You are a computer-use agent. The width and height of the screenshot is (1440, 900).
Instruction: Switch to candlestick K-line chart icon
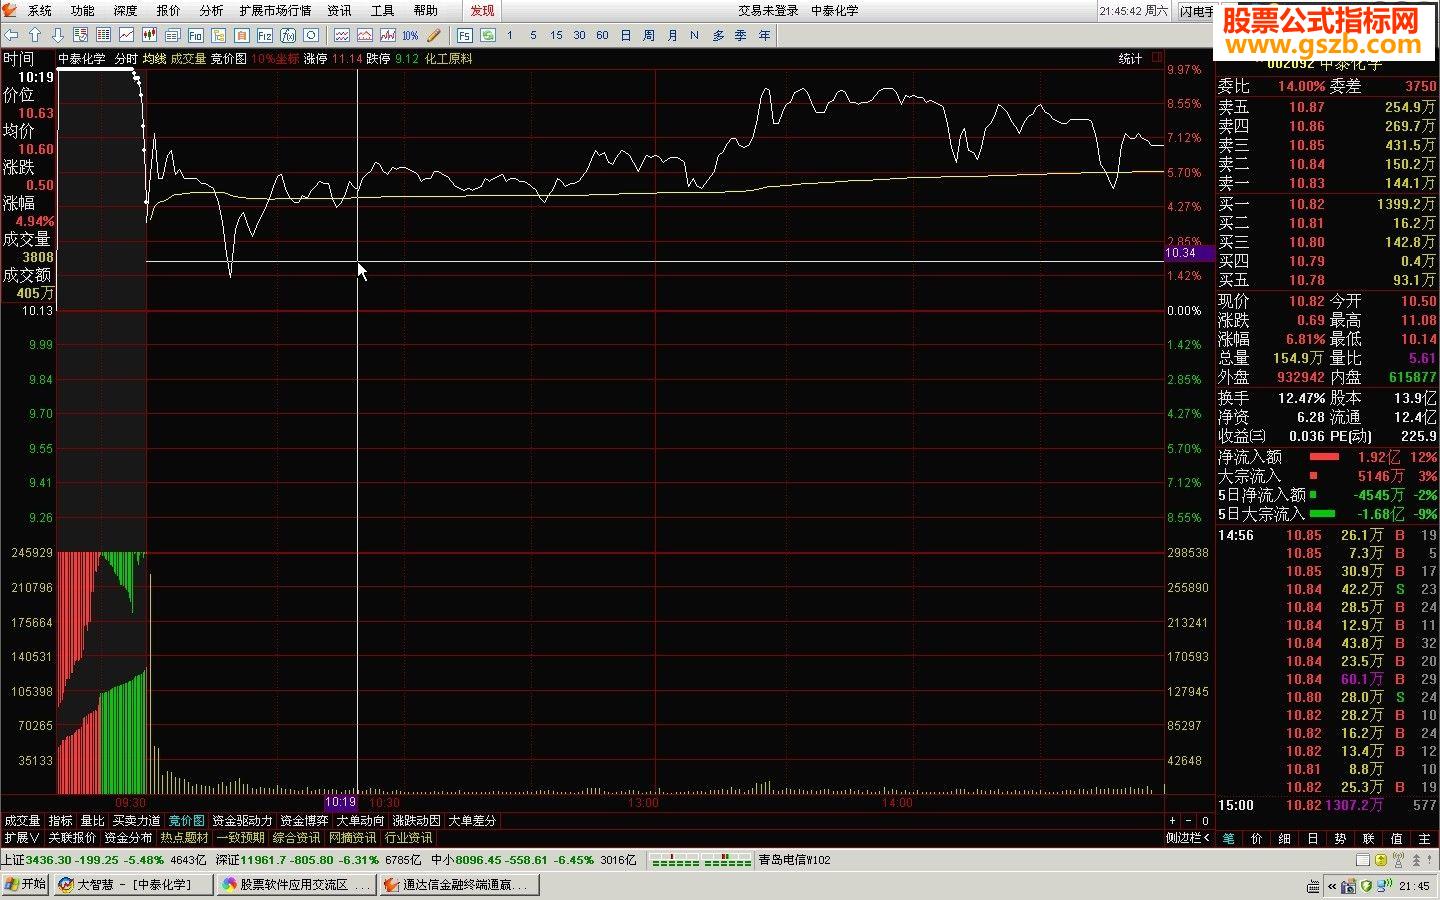coord(150,35)
